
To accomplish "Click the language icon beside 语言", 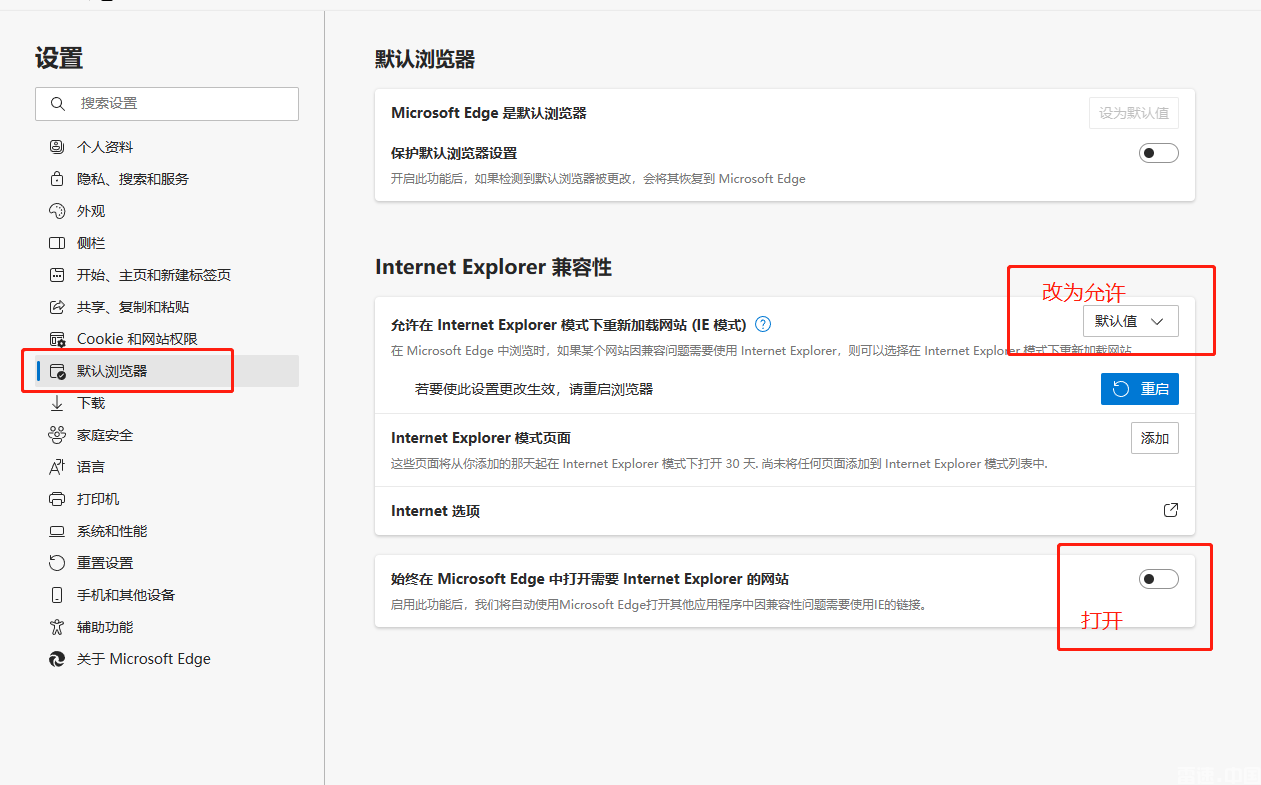I will pyautogui.click(x=57, y=467).
